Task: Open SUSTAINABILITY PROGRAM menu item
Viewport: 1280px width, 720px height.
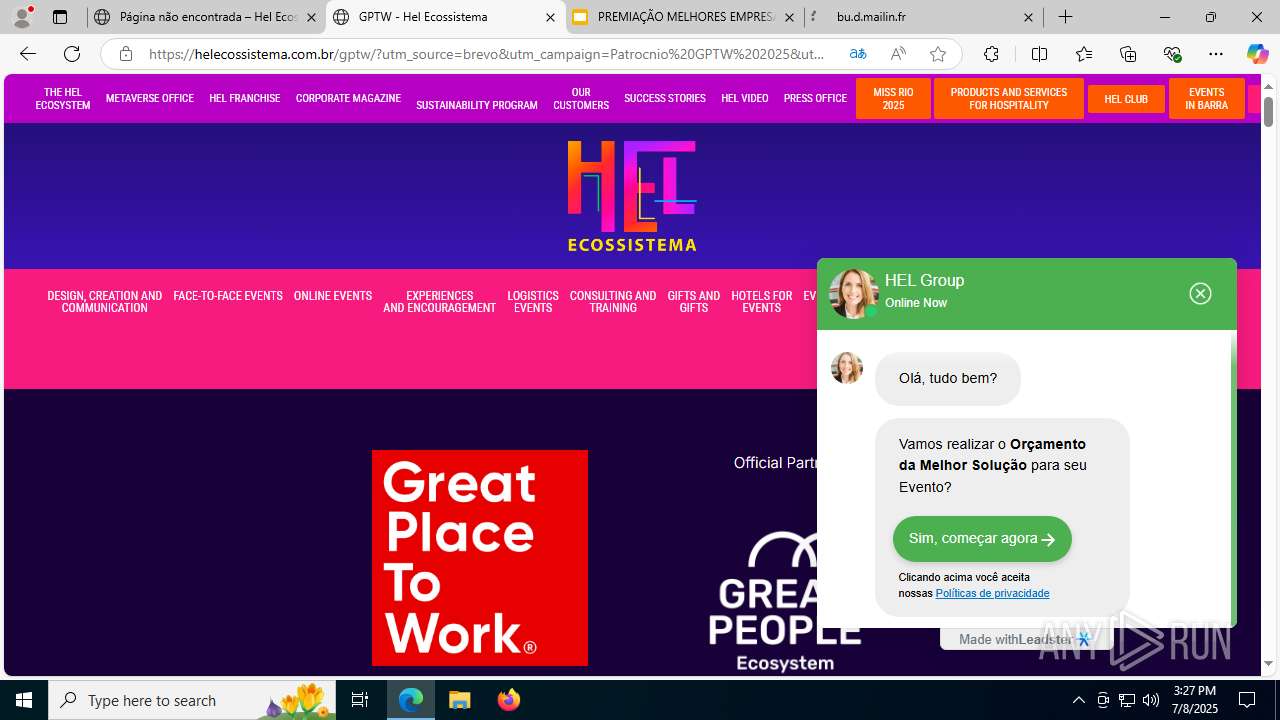Action: pos(477,105)
